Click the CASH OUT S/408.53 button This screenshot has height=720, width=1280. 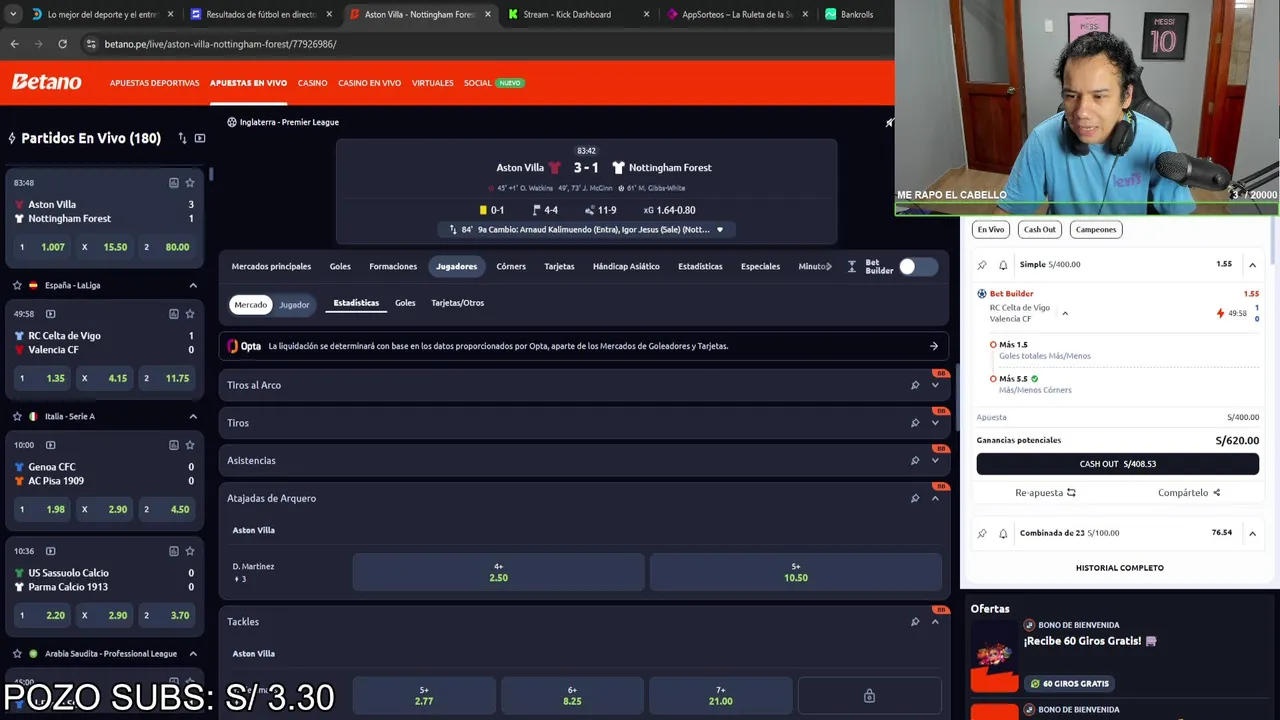(x=1118, y=464)
